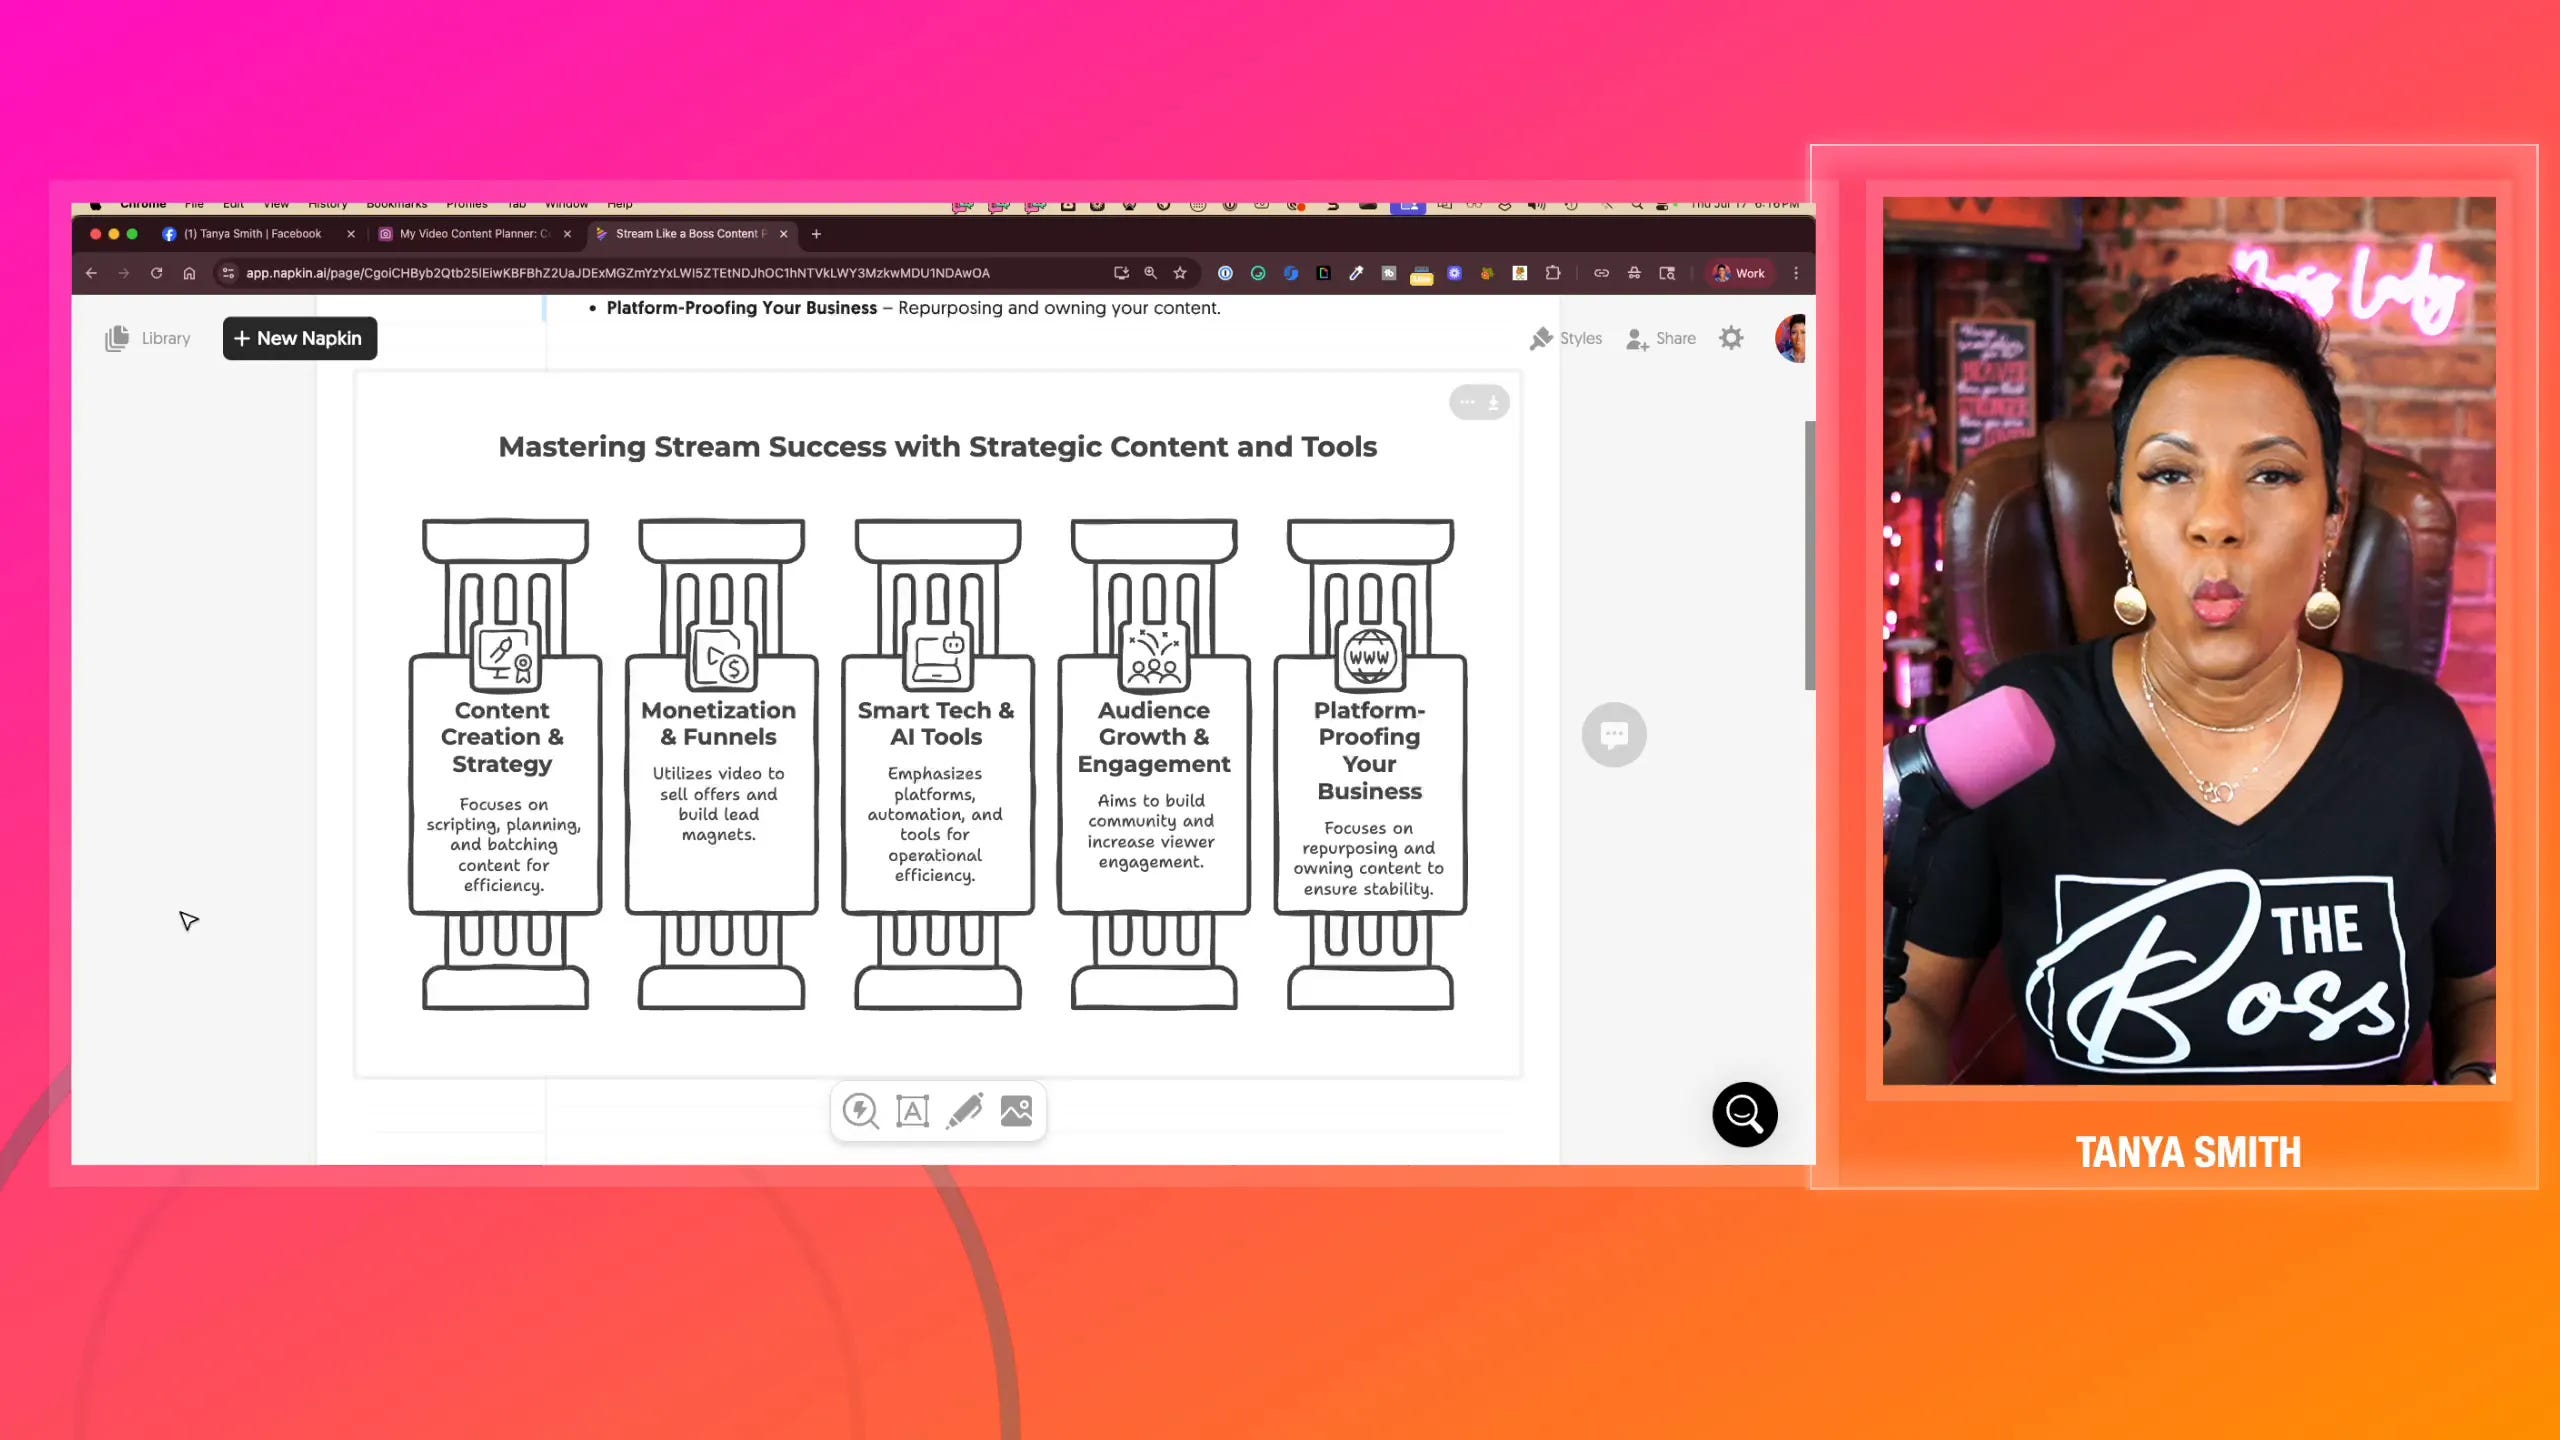Select the Monetization video-dollar icon
2560x1440 pixels.
[x=721, y=657]
